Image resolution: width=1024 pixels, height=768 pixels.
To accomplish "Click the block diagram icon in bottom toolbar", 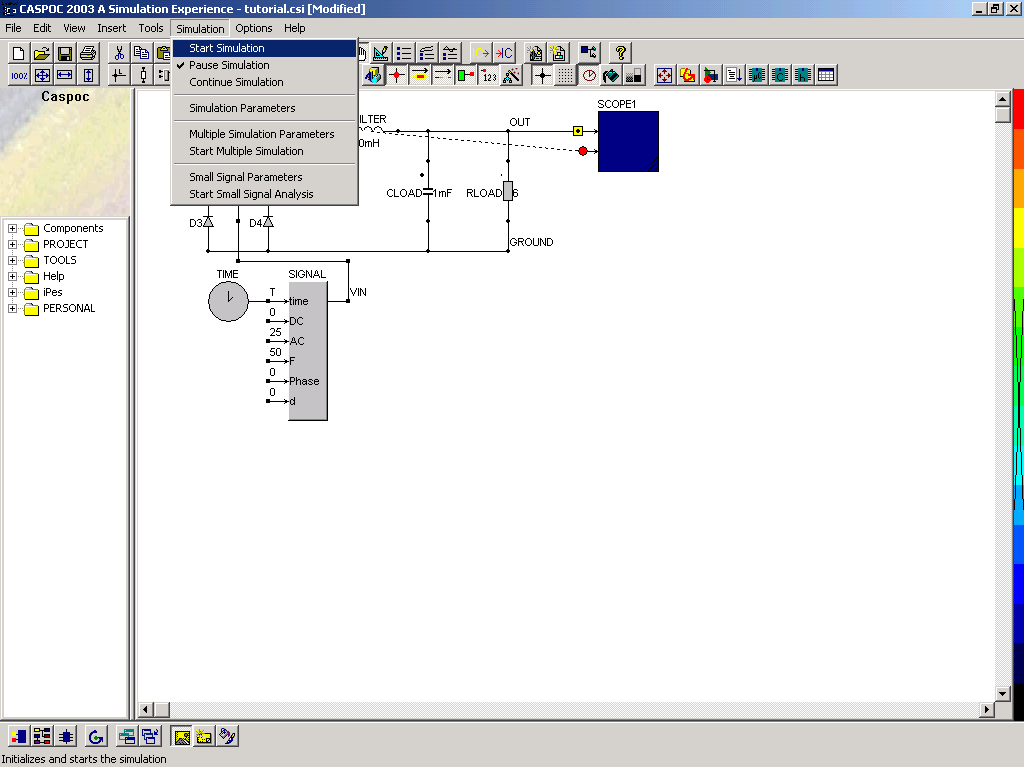I will [42, 737].
